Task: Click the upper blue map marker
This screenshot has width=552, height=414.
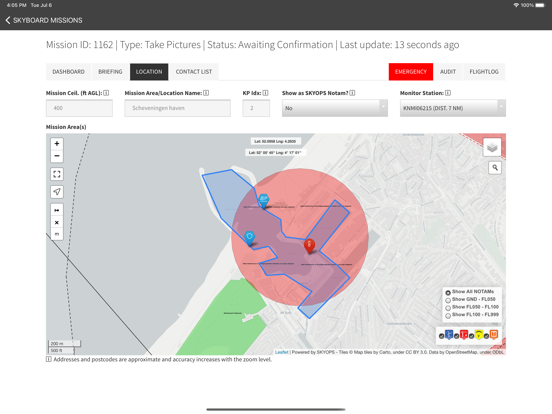Action: 263,201
